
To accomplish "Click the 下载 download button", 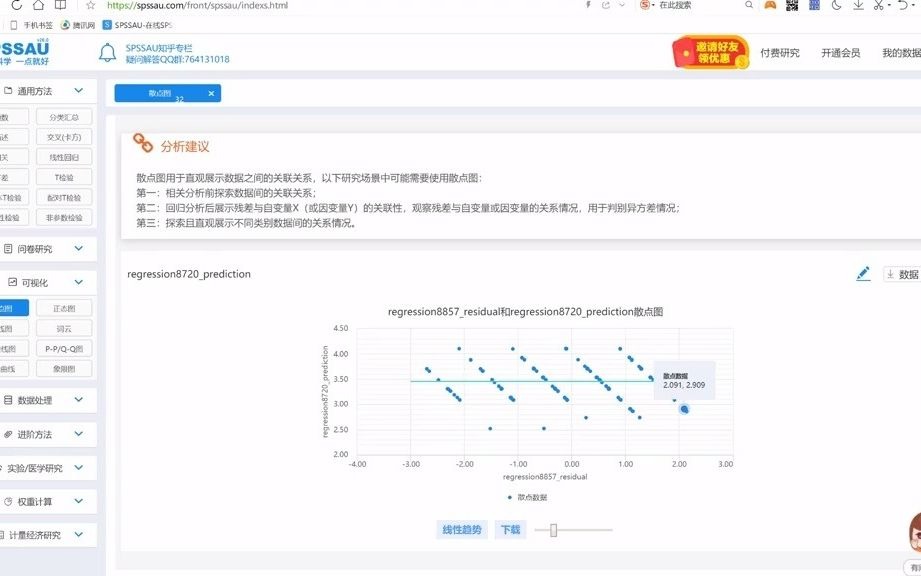I will 508,530.
